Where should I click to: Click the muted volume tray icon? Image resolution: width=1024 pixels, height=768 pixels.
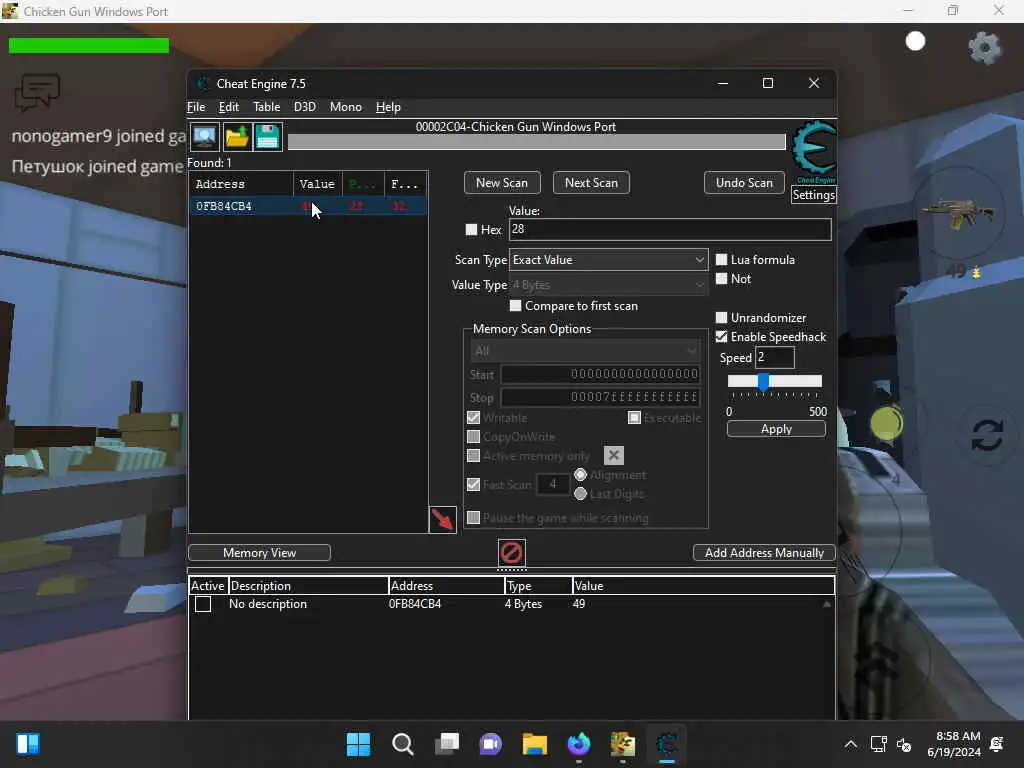click(x=904, y=744)
